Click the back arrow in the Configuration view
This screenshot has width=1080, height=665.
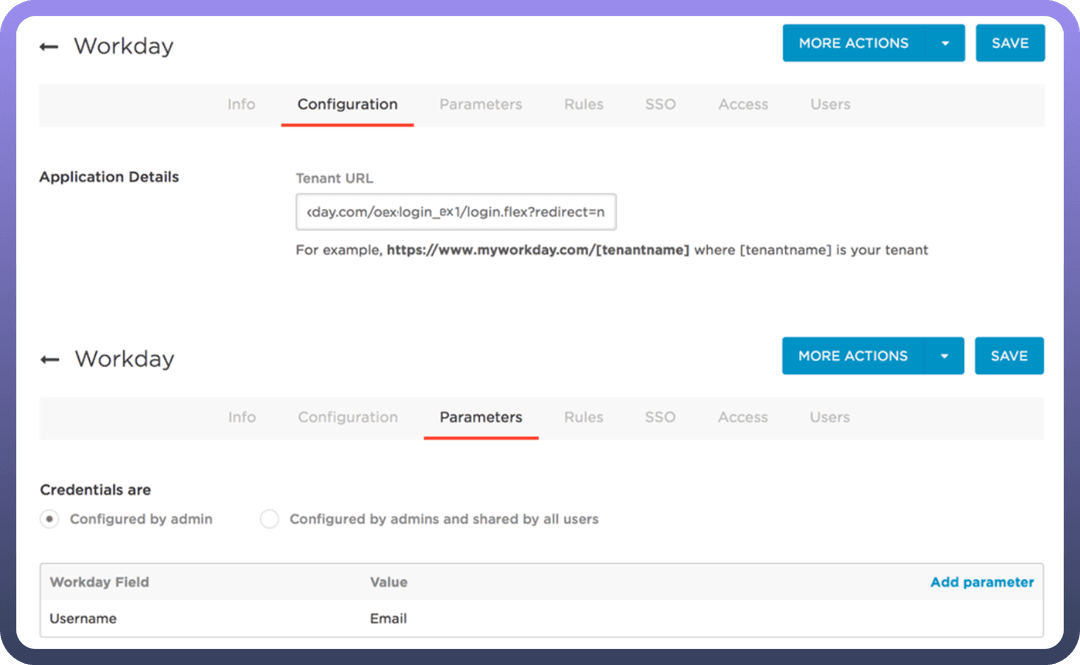[x=49, y=47]
